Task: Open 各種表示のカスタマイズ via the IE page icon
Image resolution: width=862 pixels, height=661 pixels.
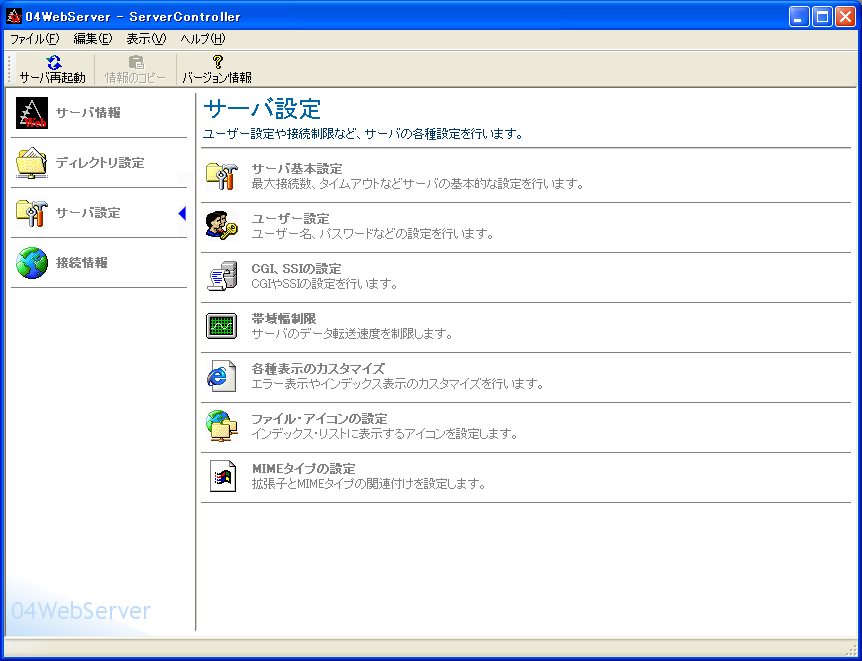Action: (222, 376)
